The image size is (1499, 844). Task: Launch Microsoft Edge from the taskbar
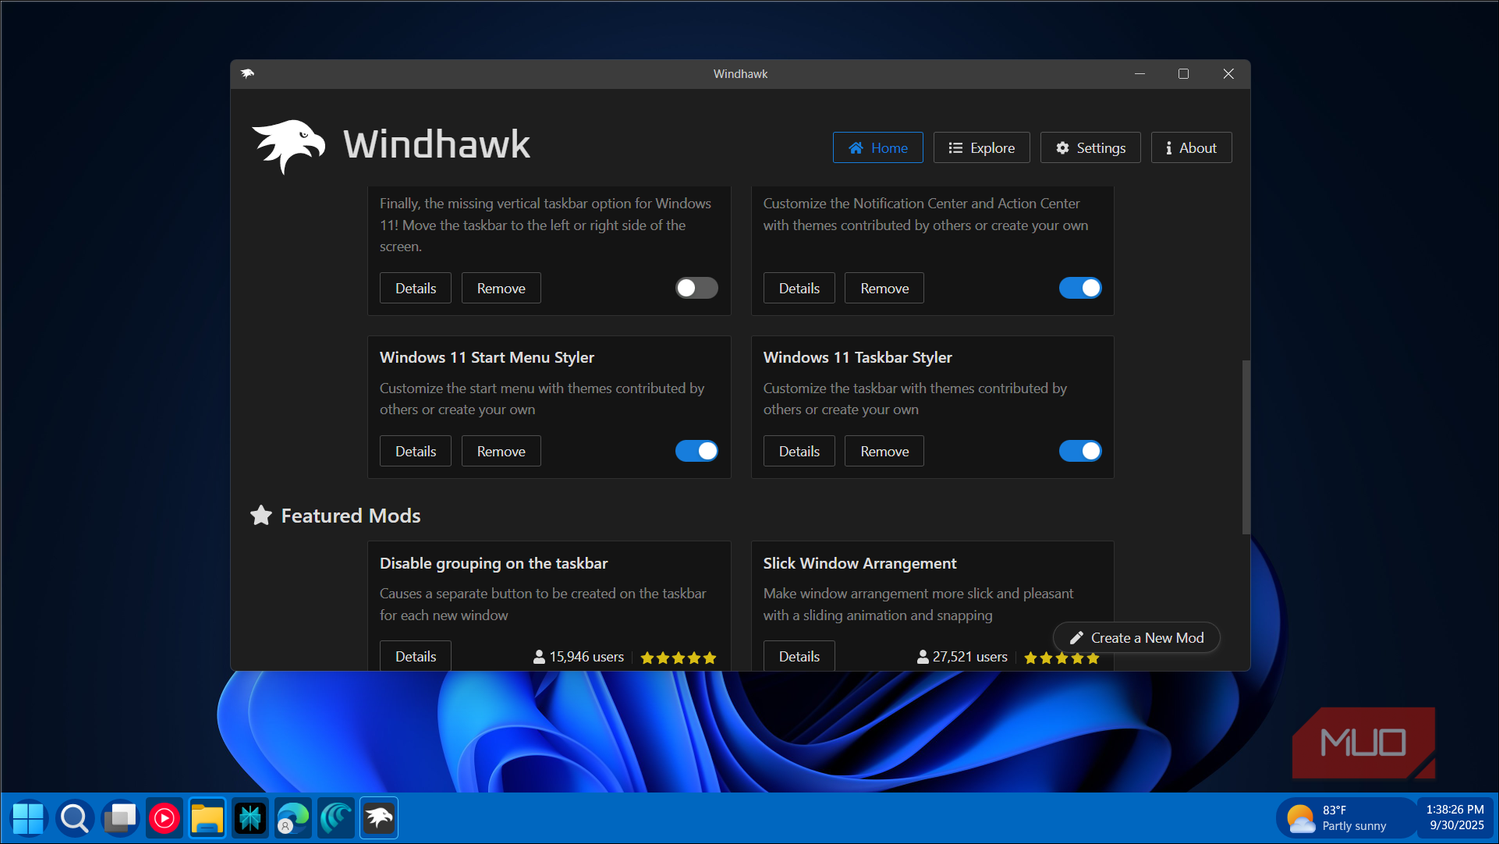pyautogui.click(x=293, y=818)
